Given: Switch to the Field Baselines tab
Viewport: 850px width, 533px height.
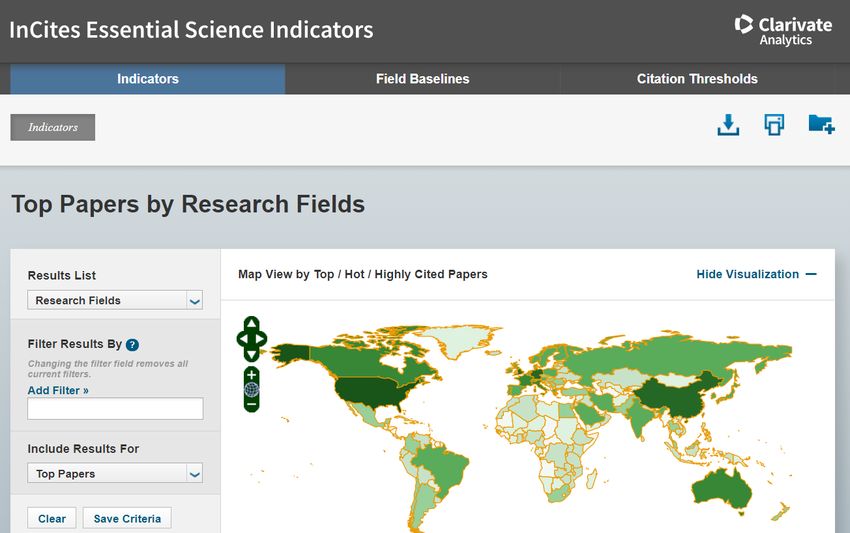Looking at the screenshot, I should pos(422,79).
